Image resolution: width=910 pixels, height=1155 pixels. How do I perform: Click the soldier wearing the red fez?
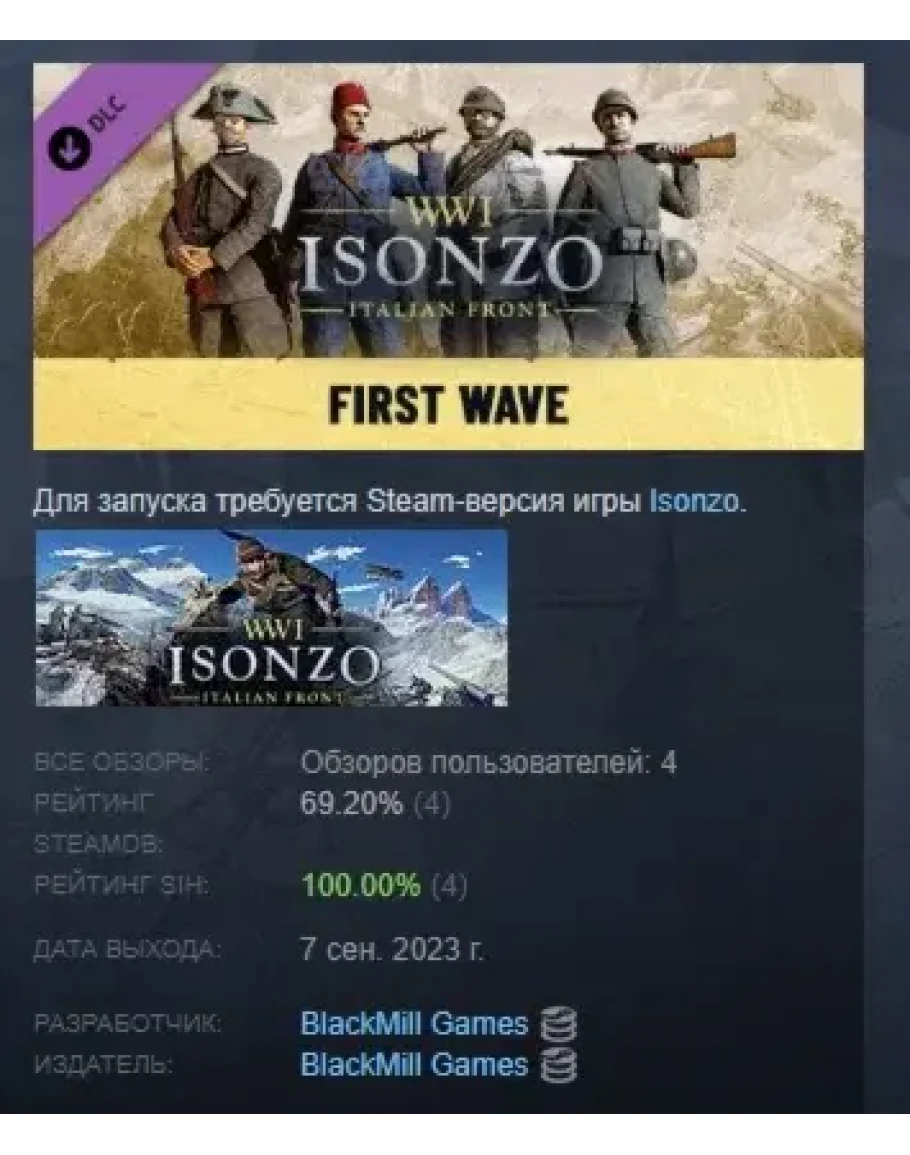click(x=354, y=221)
